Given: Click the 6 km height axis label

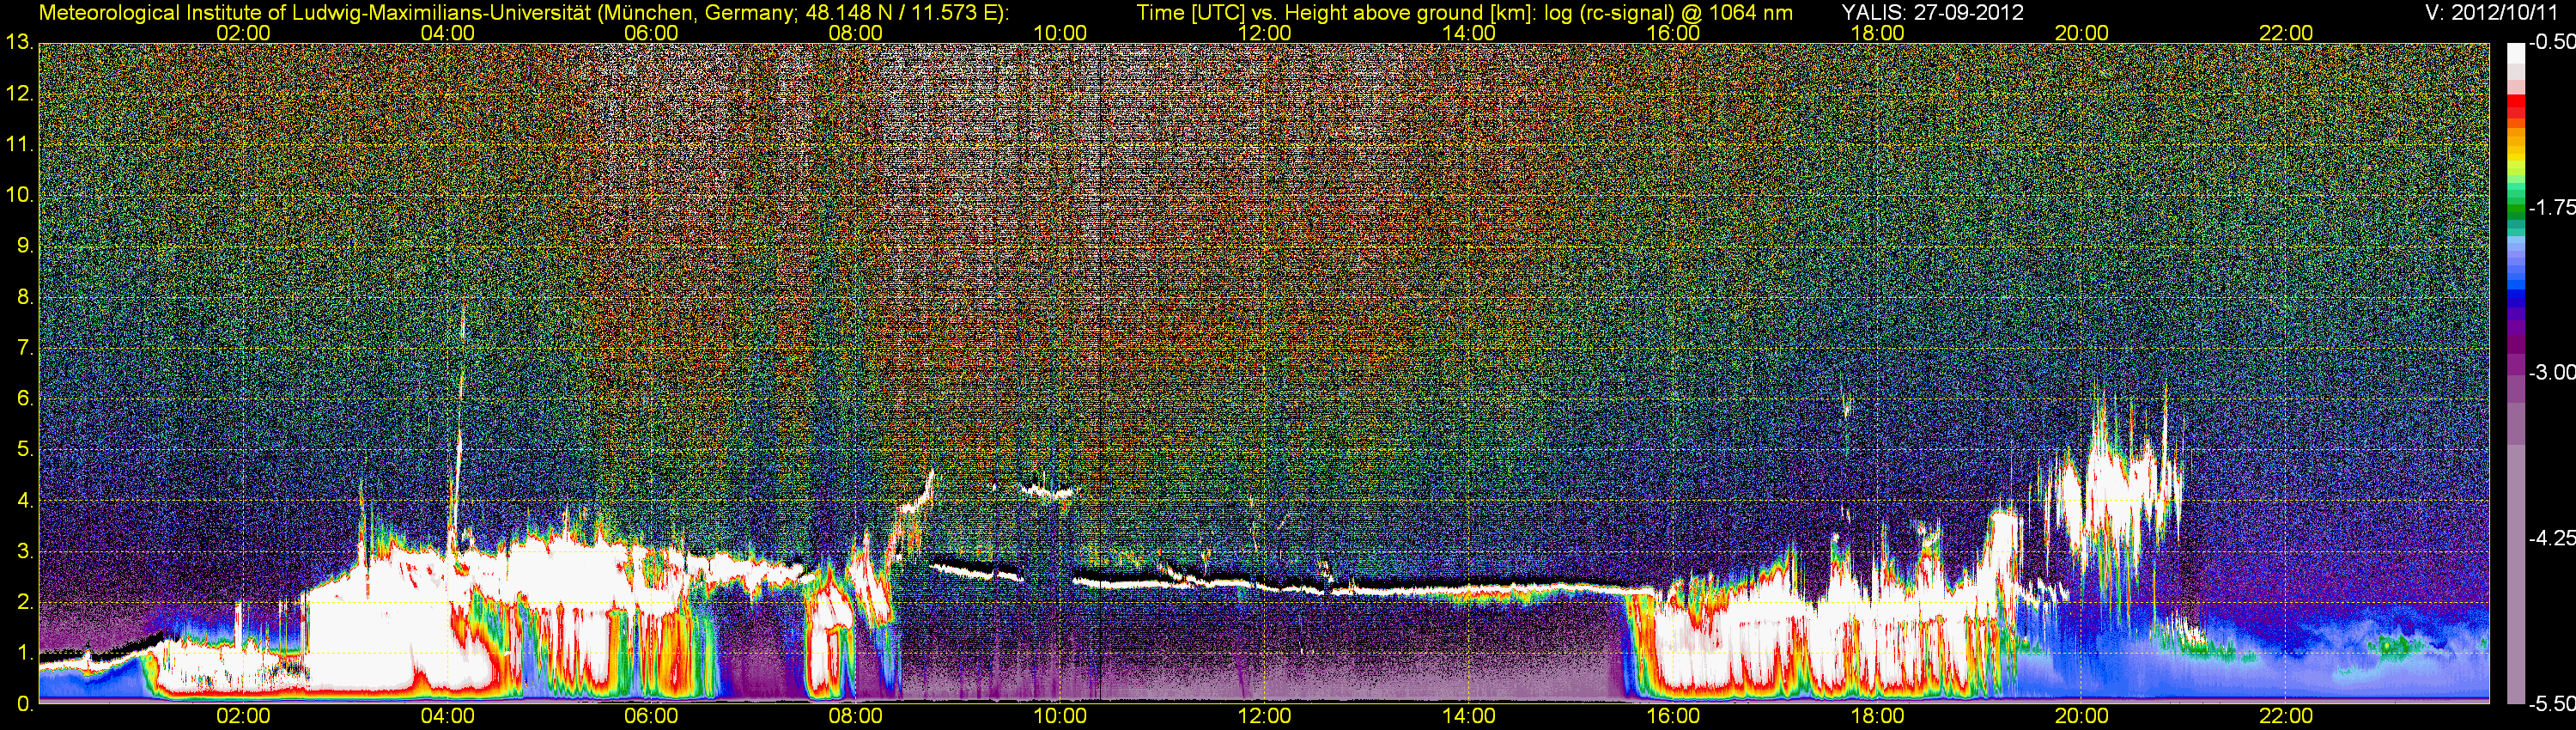Looking at the screenshot, I should (x=25, y=399).
